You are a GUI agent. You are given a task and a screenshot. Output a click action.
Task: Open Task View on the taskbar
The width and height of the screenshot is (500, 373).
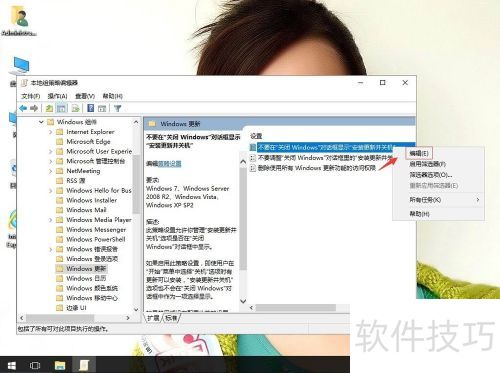(35, 365)
